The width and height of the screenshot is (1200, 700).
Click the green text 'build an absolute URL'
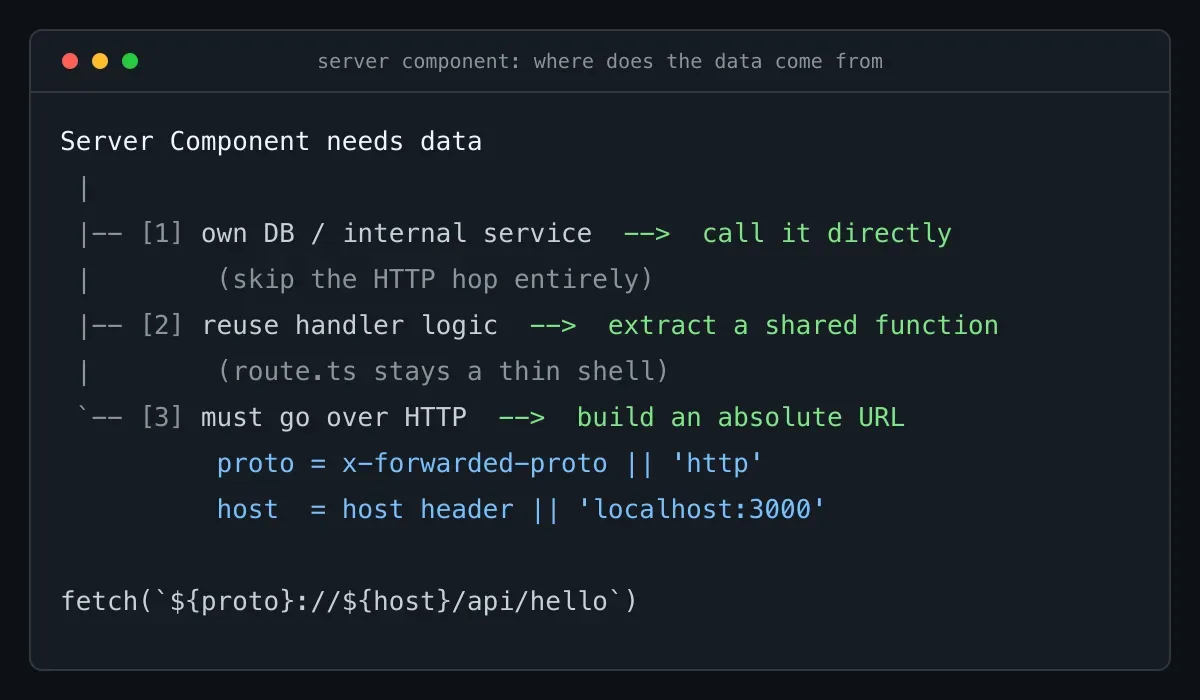point(741,417)
